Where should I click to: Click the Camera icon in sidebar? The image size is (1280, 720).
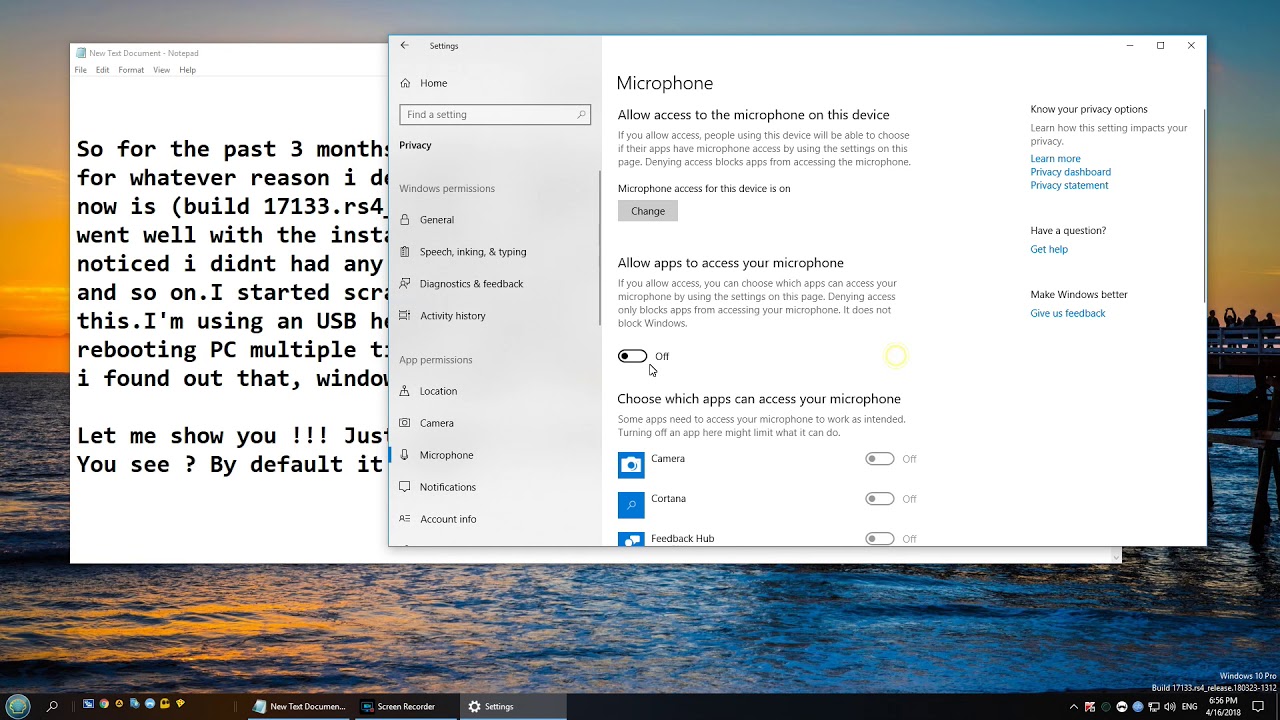pos(405,423)
